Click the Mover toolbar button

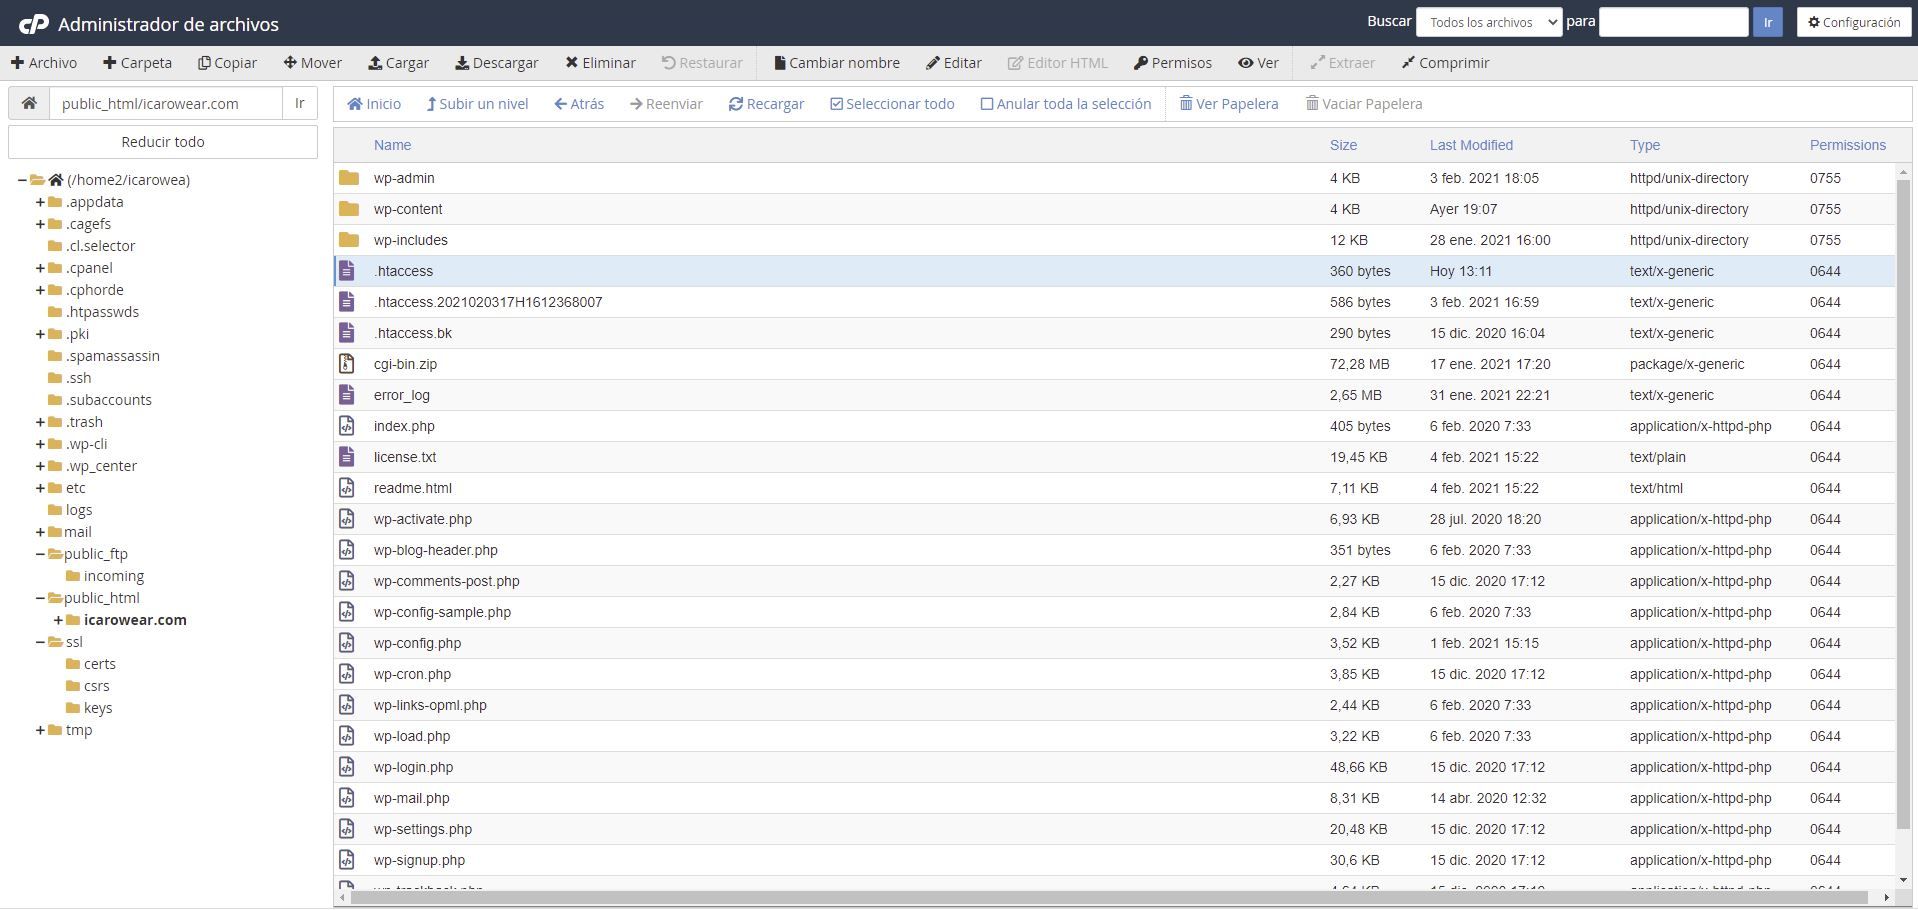[x=312, y=62]
